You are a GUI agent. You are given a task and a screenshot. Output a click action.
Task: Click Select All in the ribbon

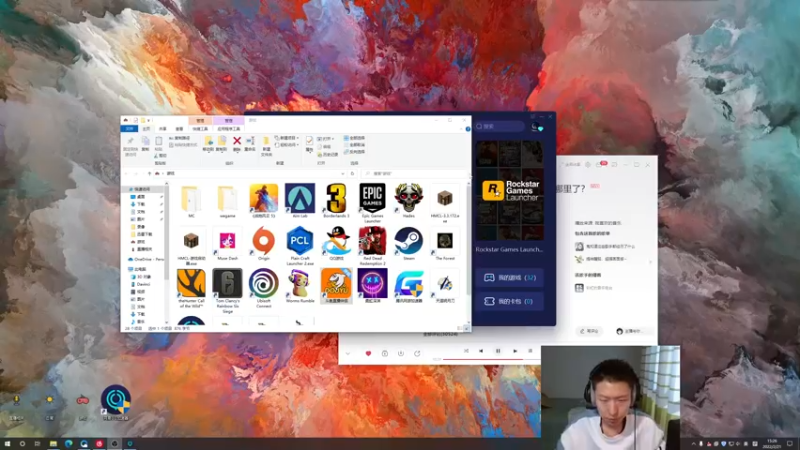[354, 138]
